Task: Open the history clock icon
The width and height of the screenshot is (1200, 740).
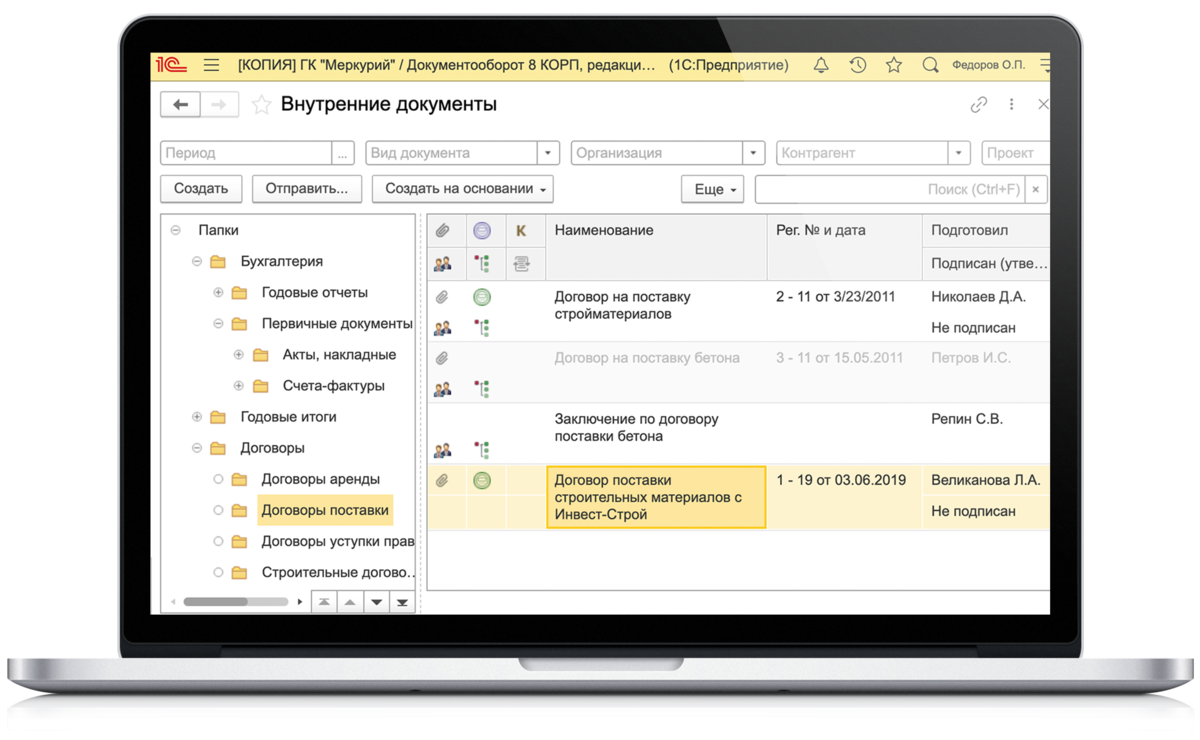Action: [x=857, y=65]
